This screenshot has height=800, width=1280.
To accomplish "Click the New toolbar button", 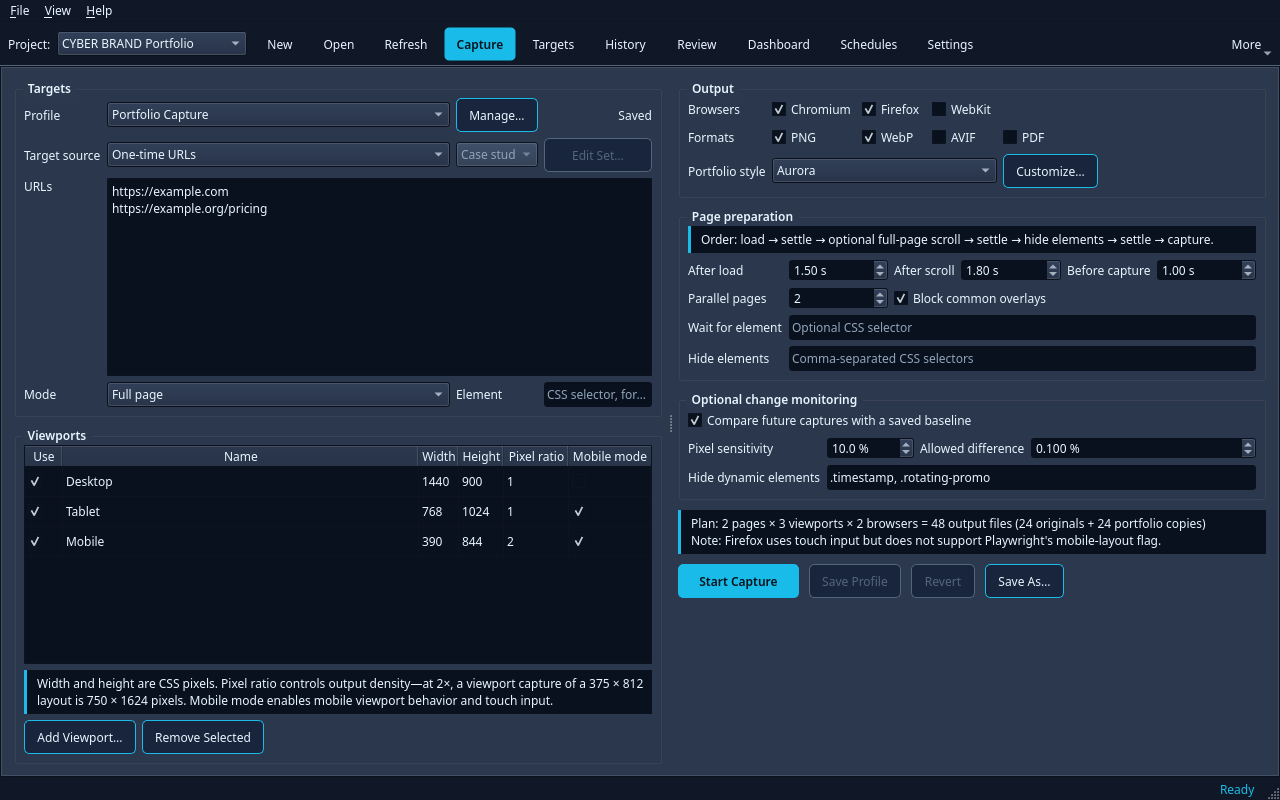I will pyautogui.click(x=280, y=45).
